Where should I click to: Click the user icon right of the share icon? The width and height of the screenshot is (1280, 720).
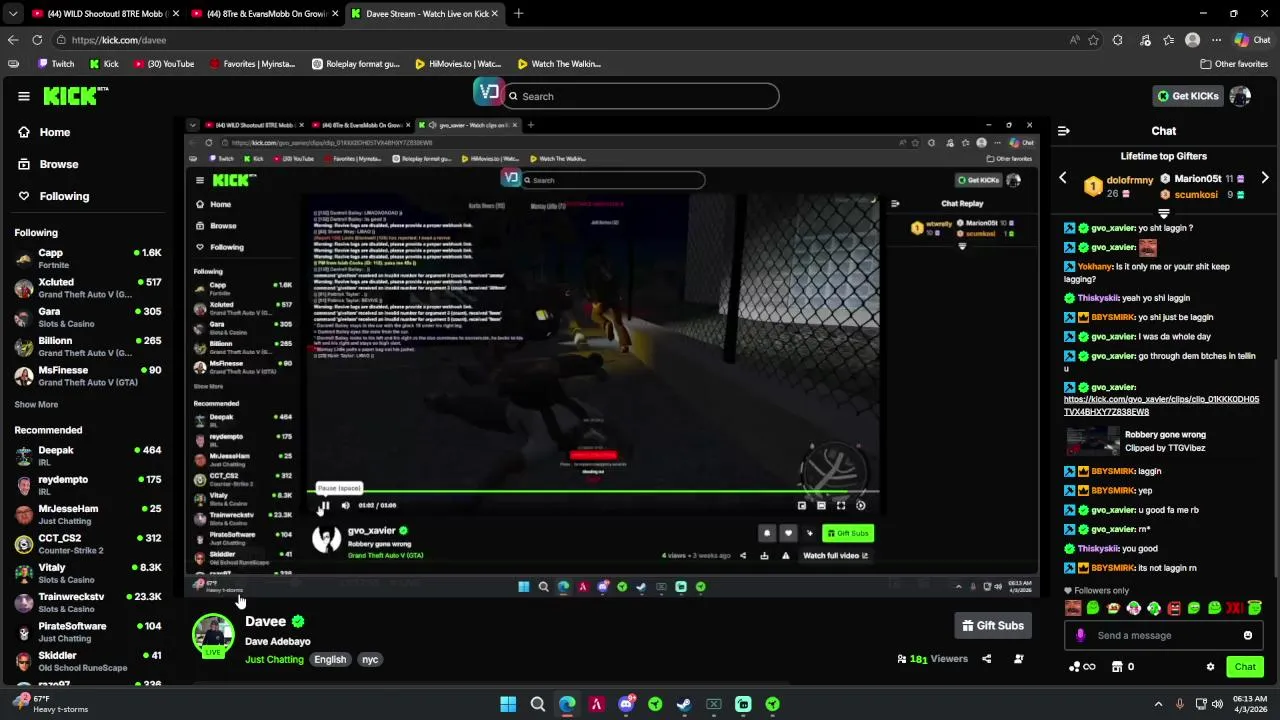point(1018,659)
